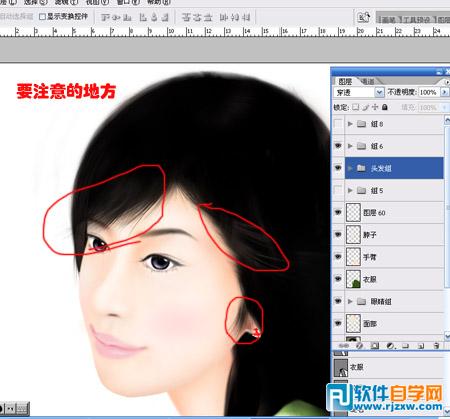This screenshot has height=419, width=450.
Task: Click the first distribute icon in options bar
Action: coord(185,17)
